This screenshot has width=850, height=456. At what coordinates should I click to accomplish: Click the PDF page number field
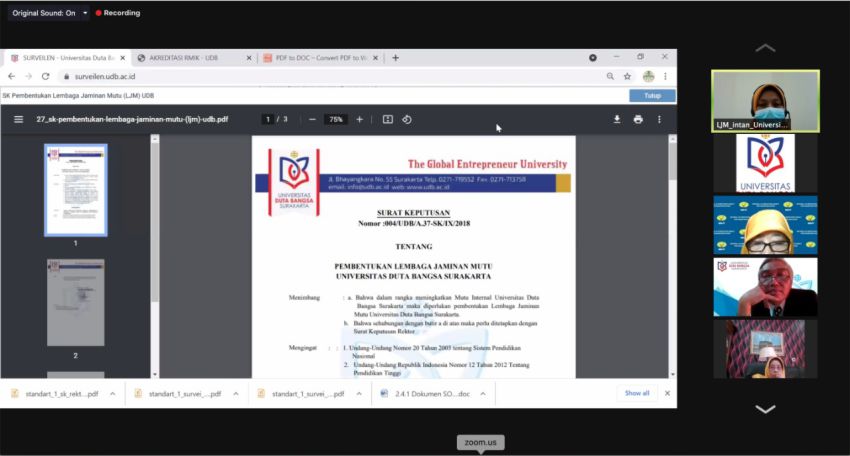click(x=267, y=119)
